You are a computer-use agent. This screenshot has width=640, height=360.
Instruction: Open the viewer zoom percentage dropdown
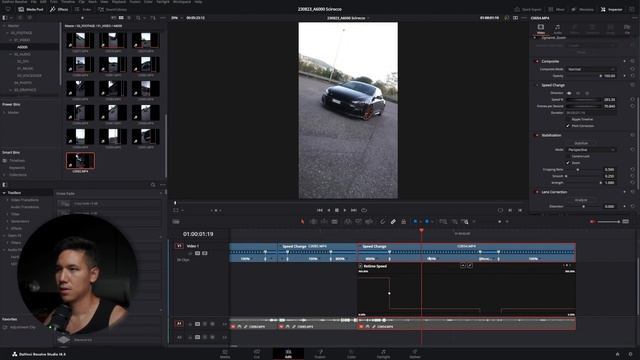point(176,18)
